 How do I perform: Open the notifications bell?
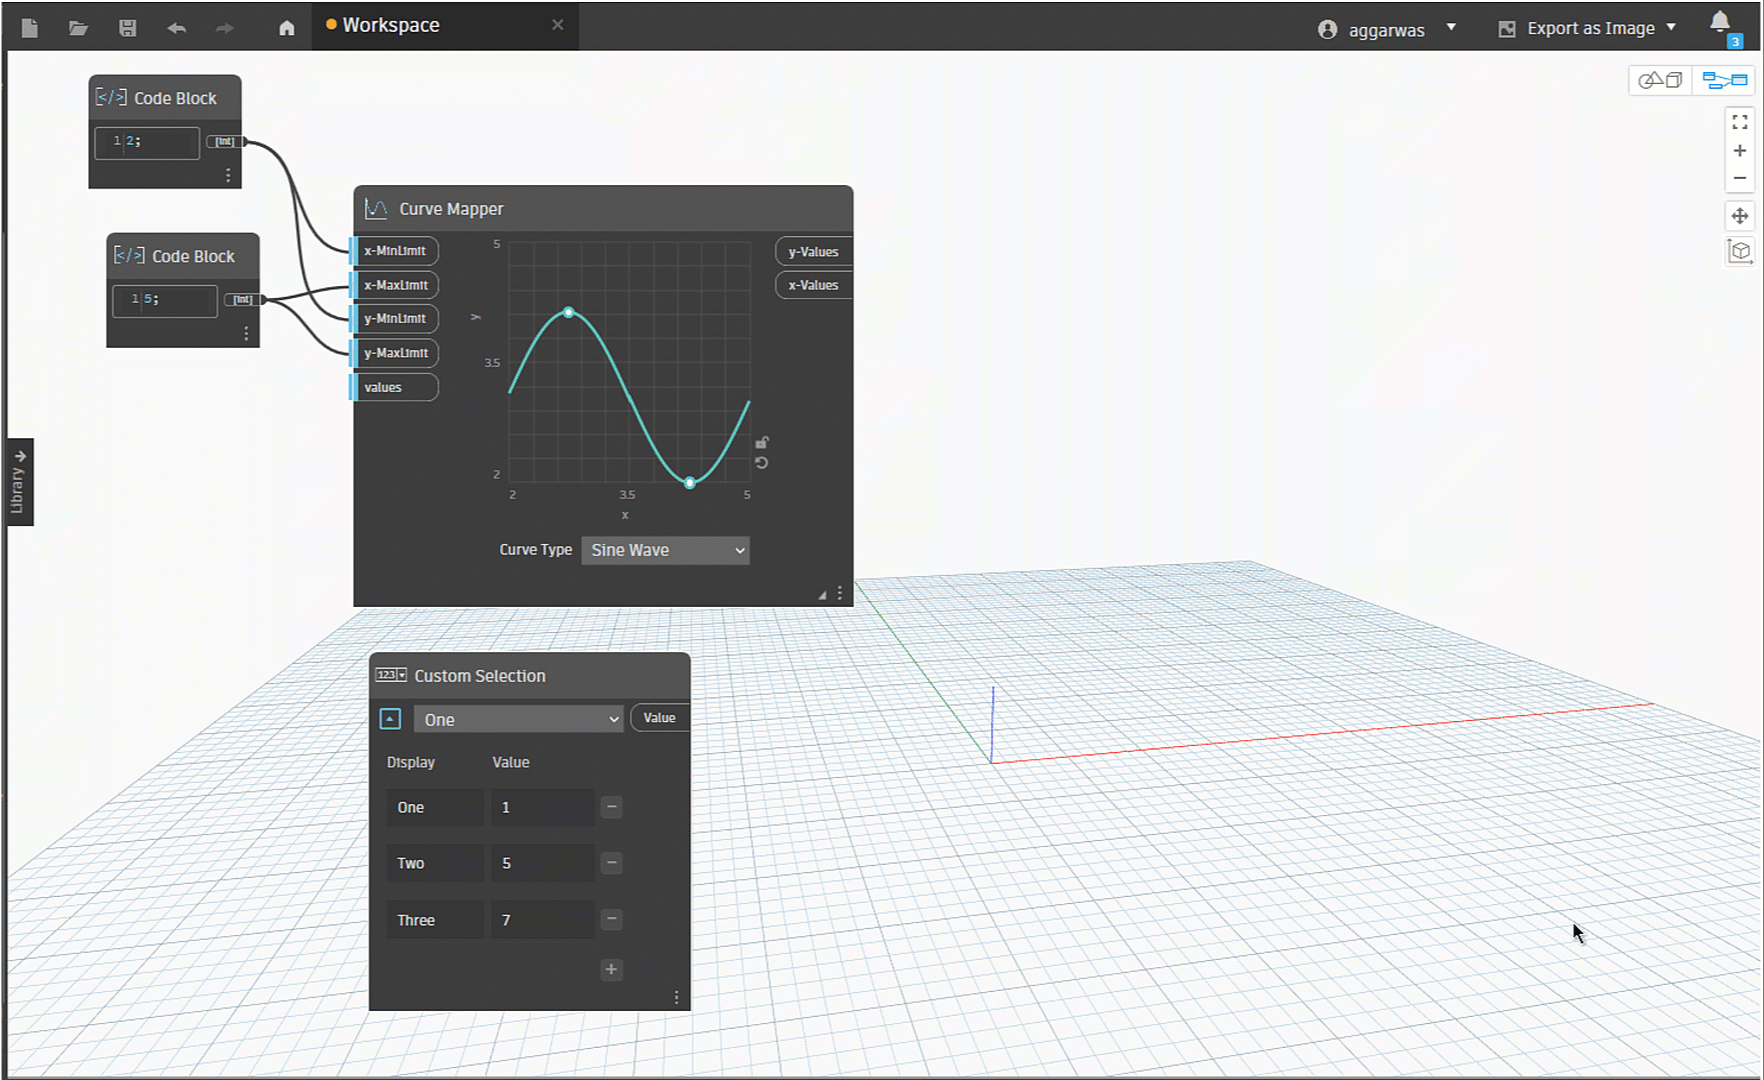tap(1720, 23)
